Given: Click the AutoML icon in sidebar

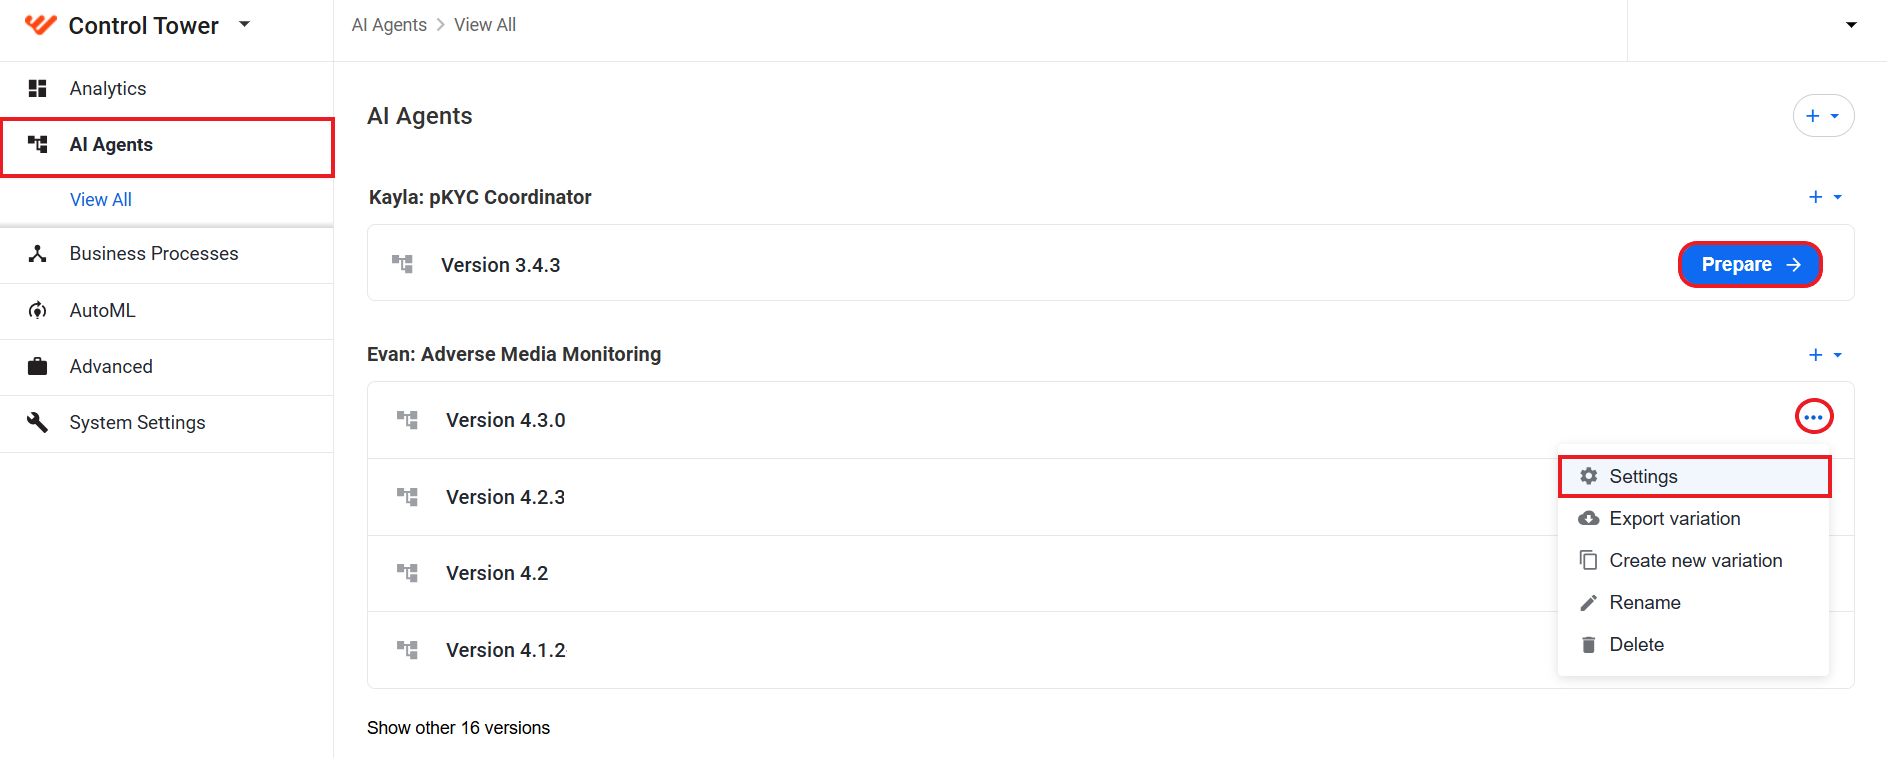Looking at the screenshot, I should coord(38,310).
